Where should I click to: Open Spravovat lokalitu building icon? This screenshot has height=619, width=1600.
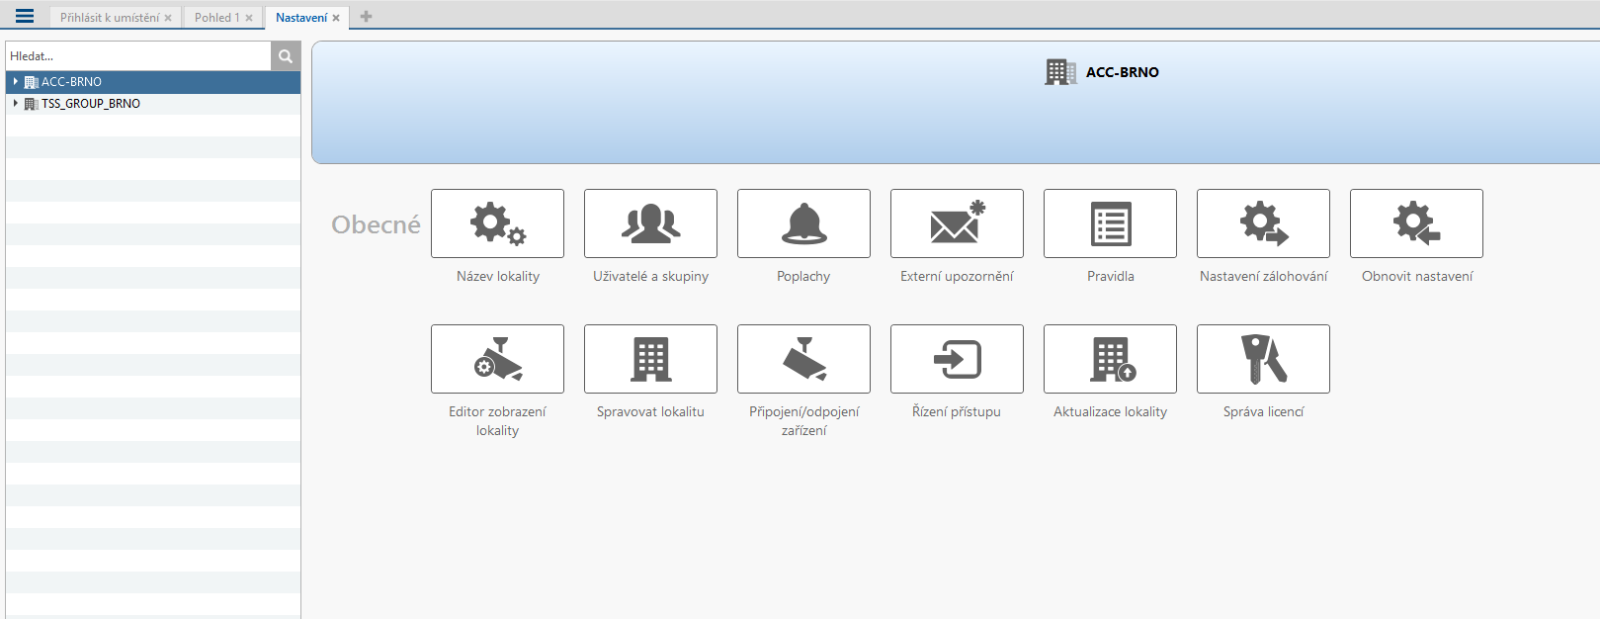(x=650, y=359)
